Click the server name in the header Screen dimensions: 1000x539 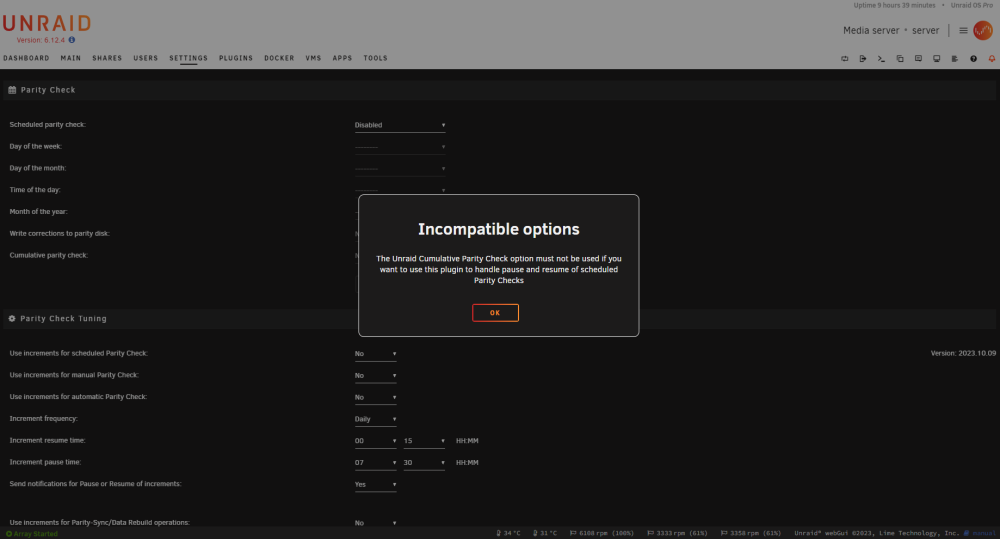pos(925,30)
